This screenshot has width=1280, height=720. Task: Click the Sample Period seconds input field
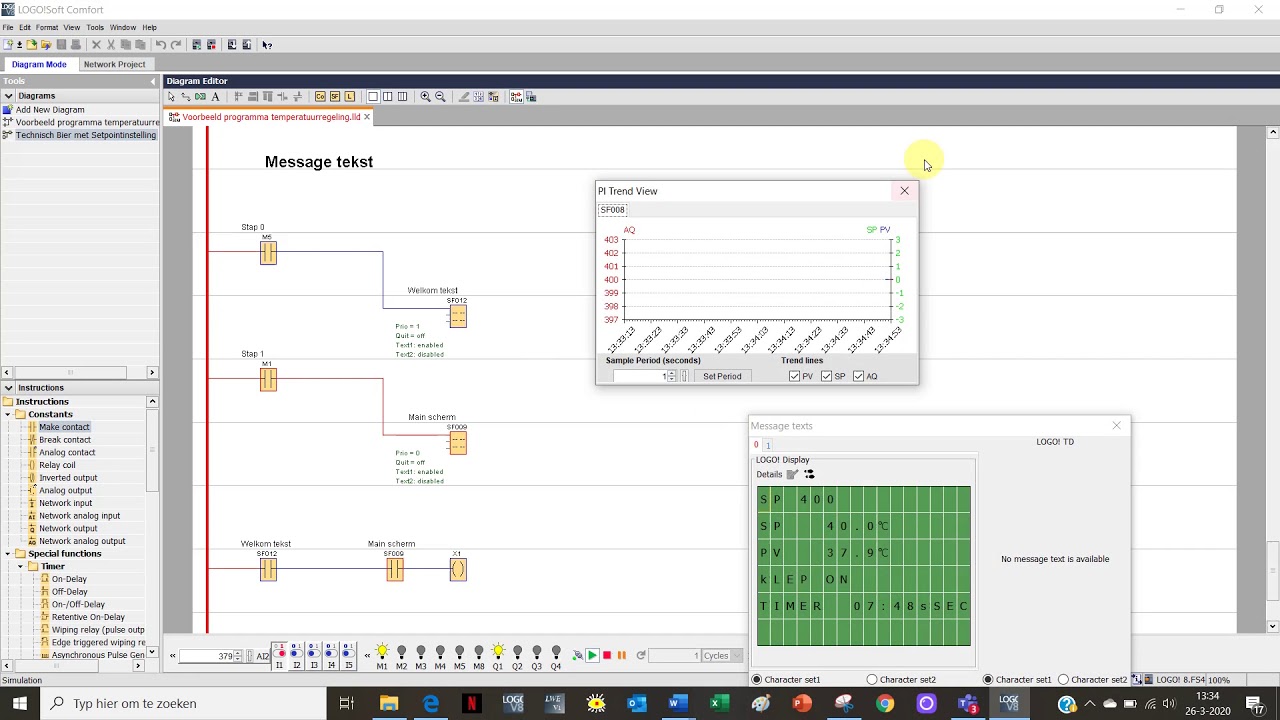pyautogui.click(x=640, y=377)
